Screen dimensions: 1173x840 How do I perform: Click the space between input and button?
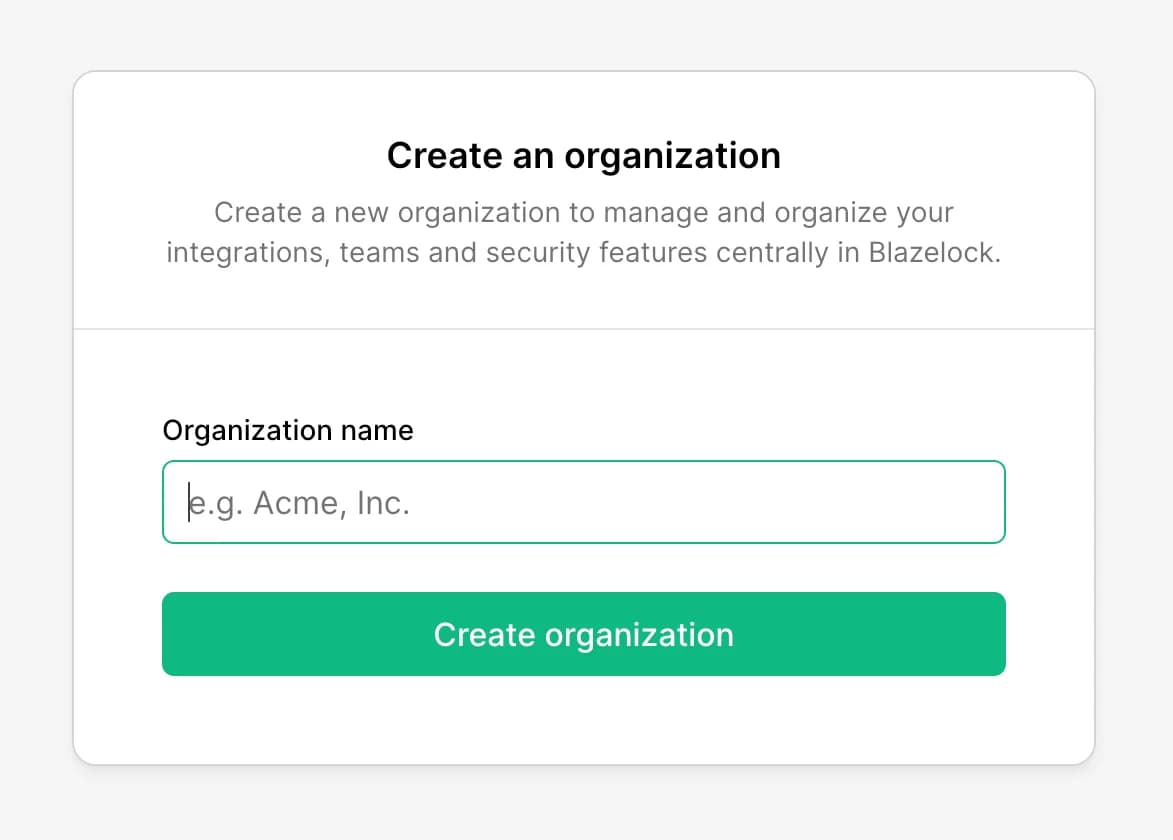coord(584,568)
